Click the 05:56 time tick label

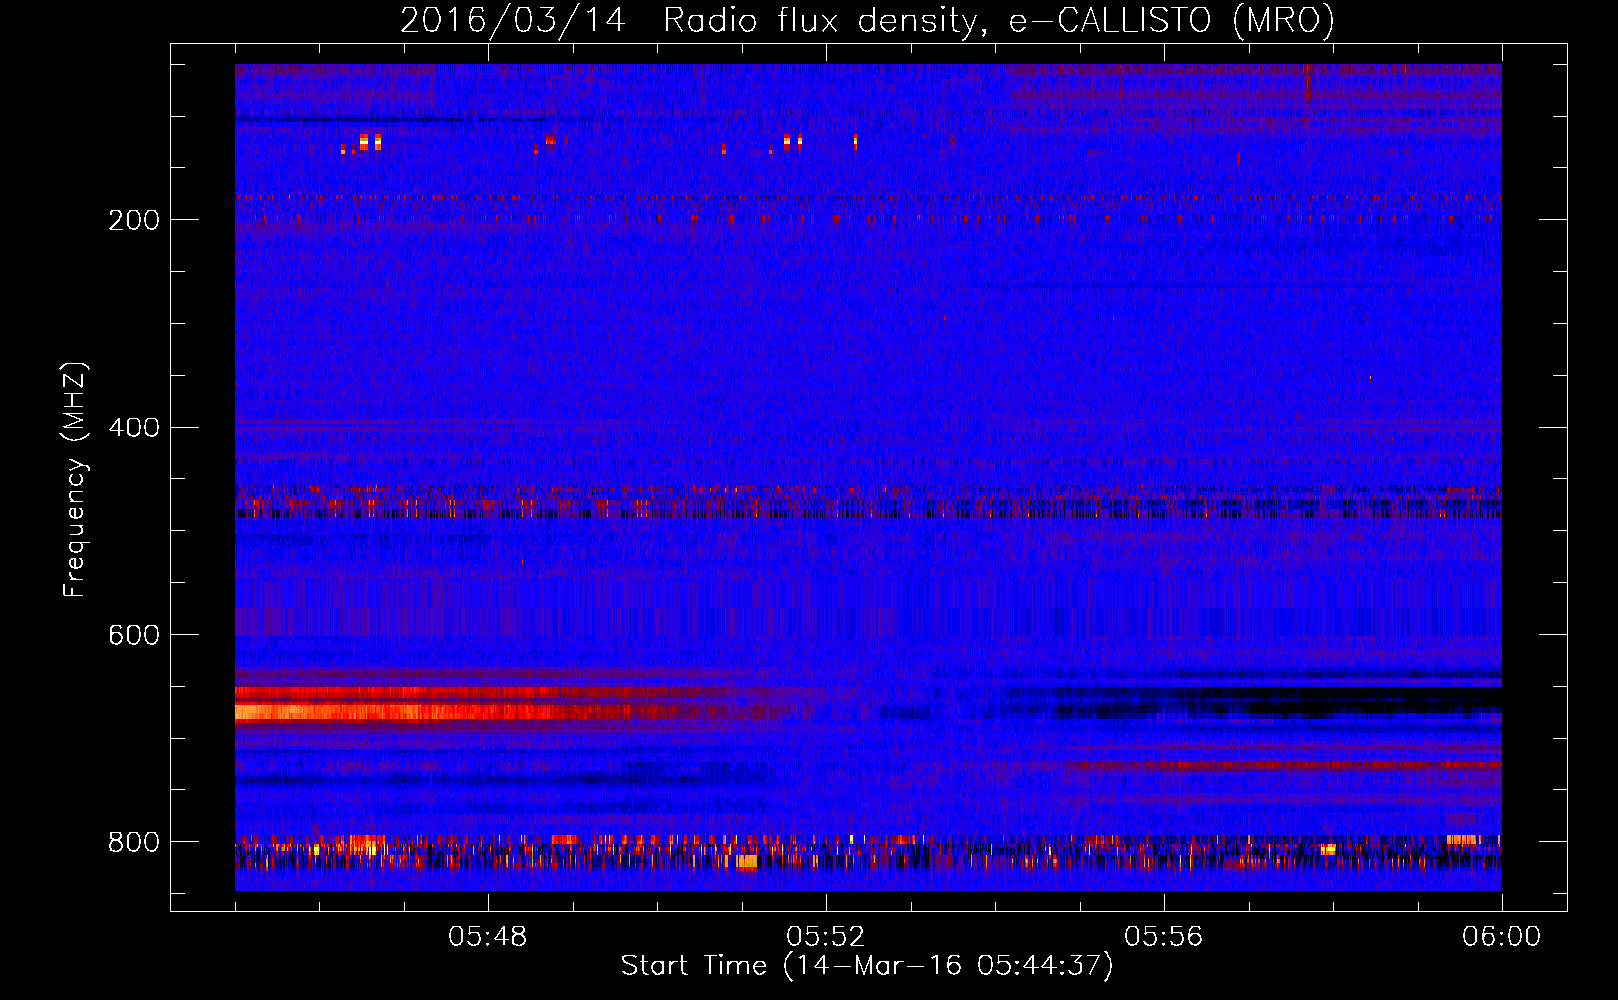pos(1164,937)
